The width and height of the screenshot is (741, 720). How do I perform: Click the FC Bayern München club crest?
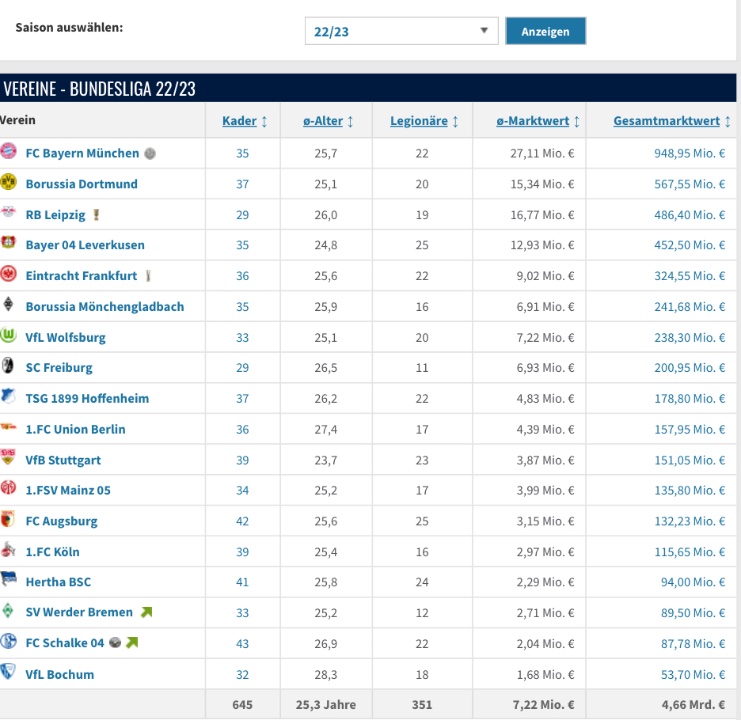tap(9, 152)
